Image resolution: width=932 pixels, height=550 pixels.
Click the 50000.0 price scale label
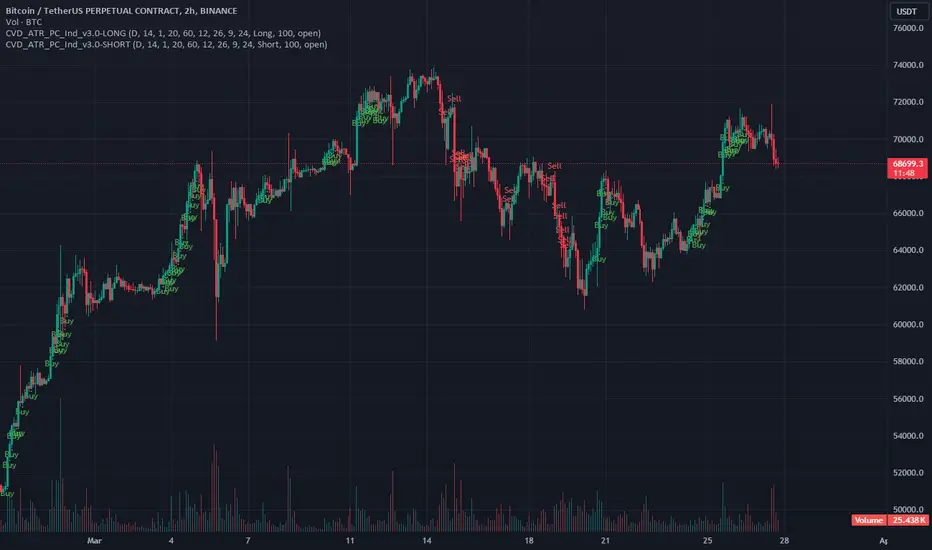pyautogui.click(x=908, y=510)
